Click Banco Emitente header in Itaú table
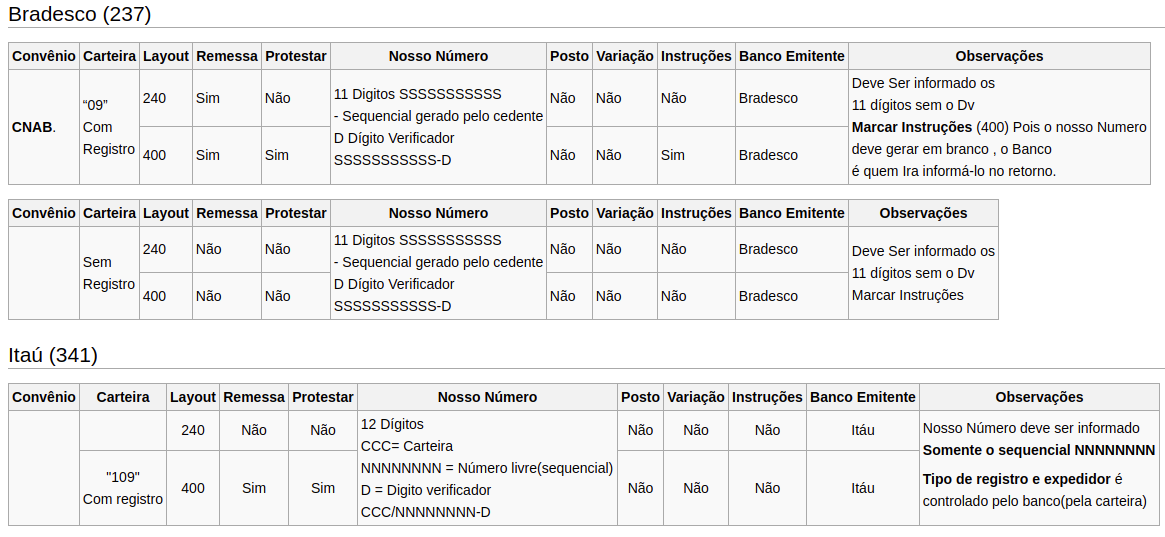This screenshot has height=537, width=1165. [x=863, y=397]
